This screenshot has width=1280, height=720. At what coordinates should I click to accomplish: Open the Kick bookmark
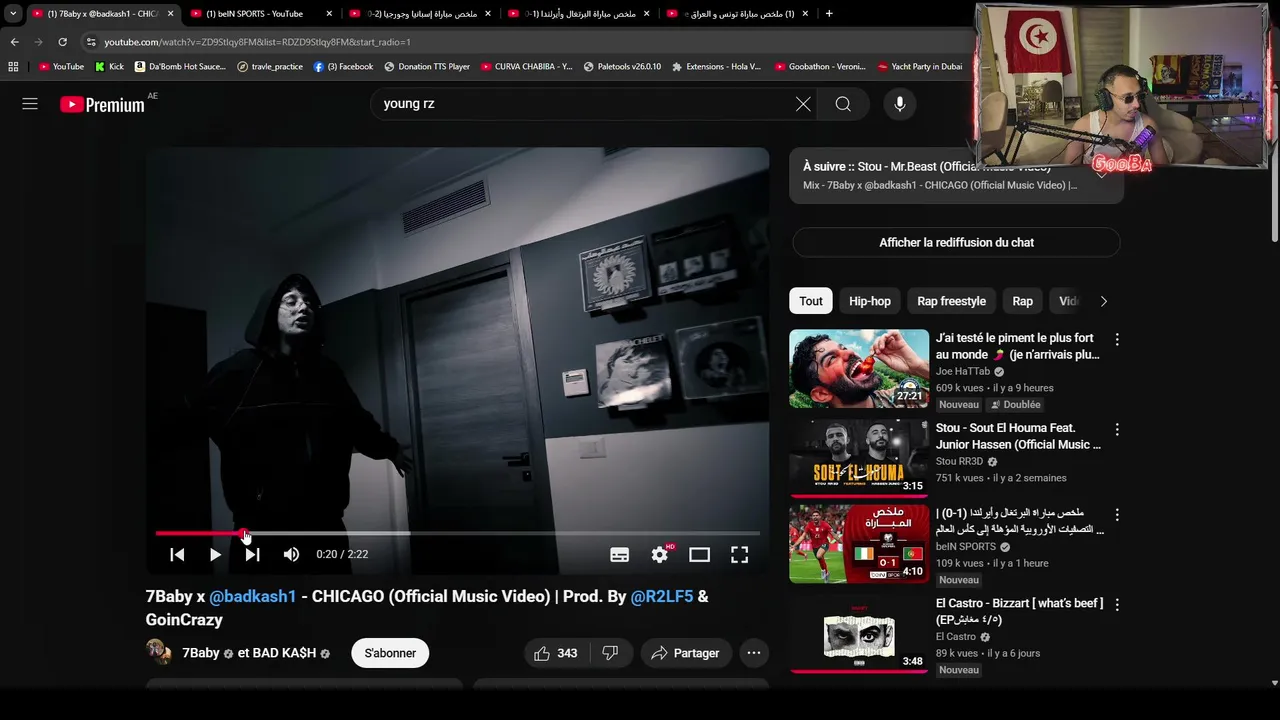[110, 67]
